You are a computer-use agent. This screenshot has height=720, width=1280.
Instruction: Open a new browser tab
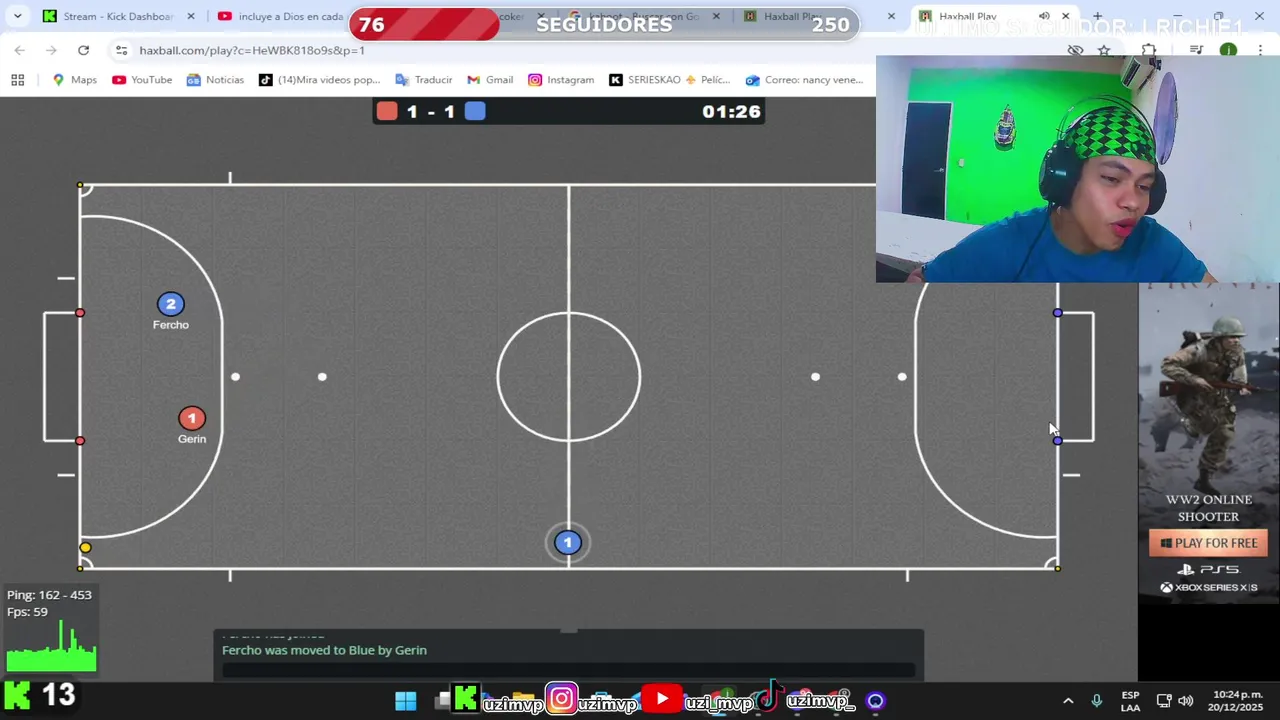[x=1097, y=16]
